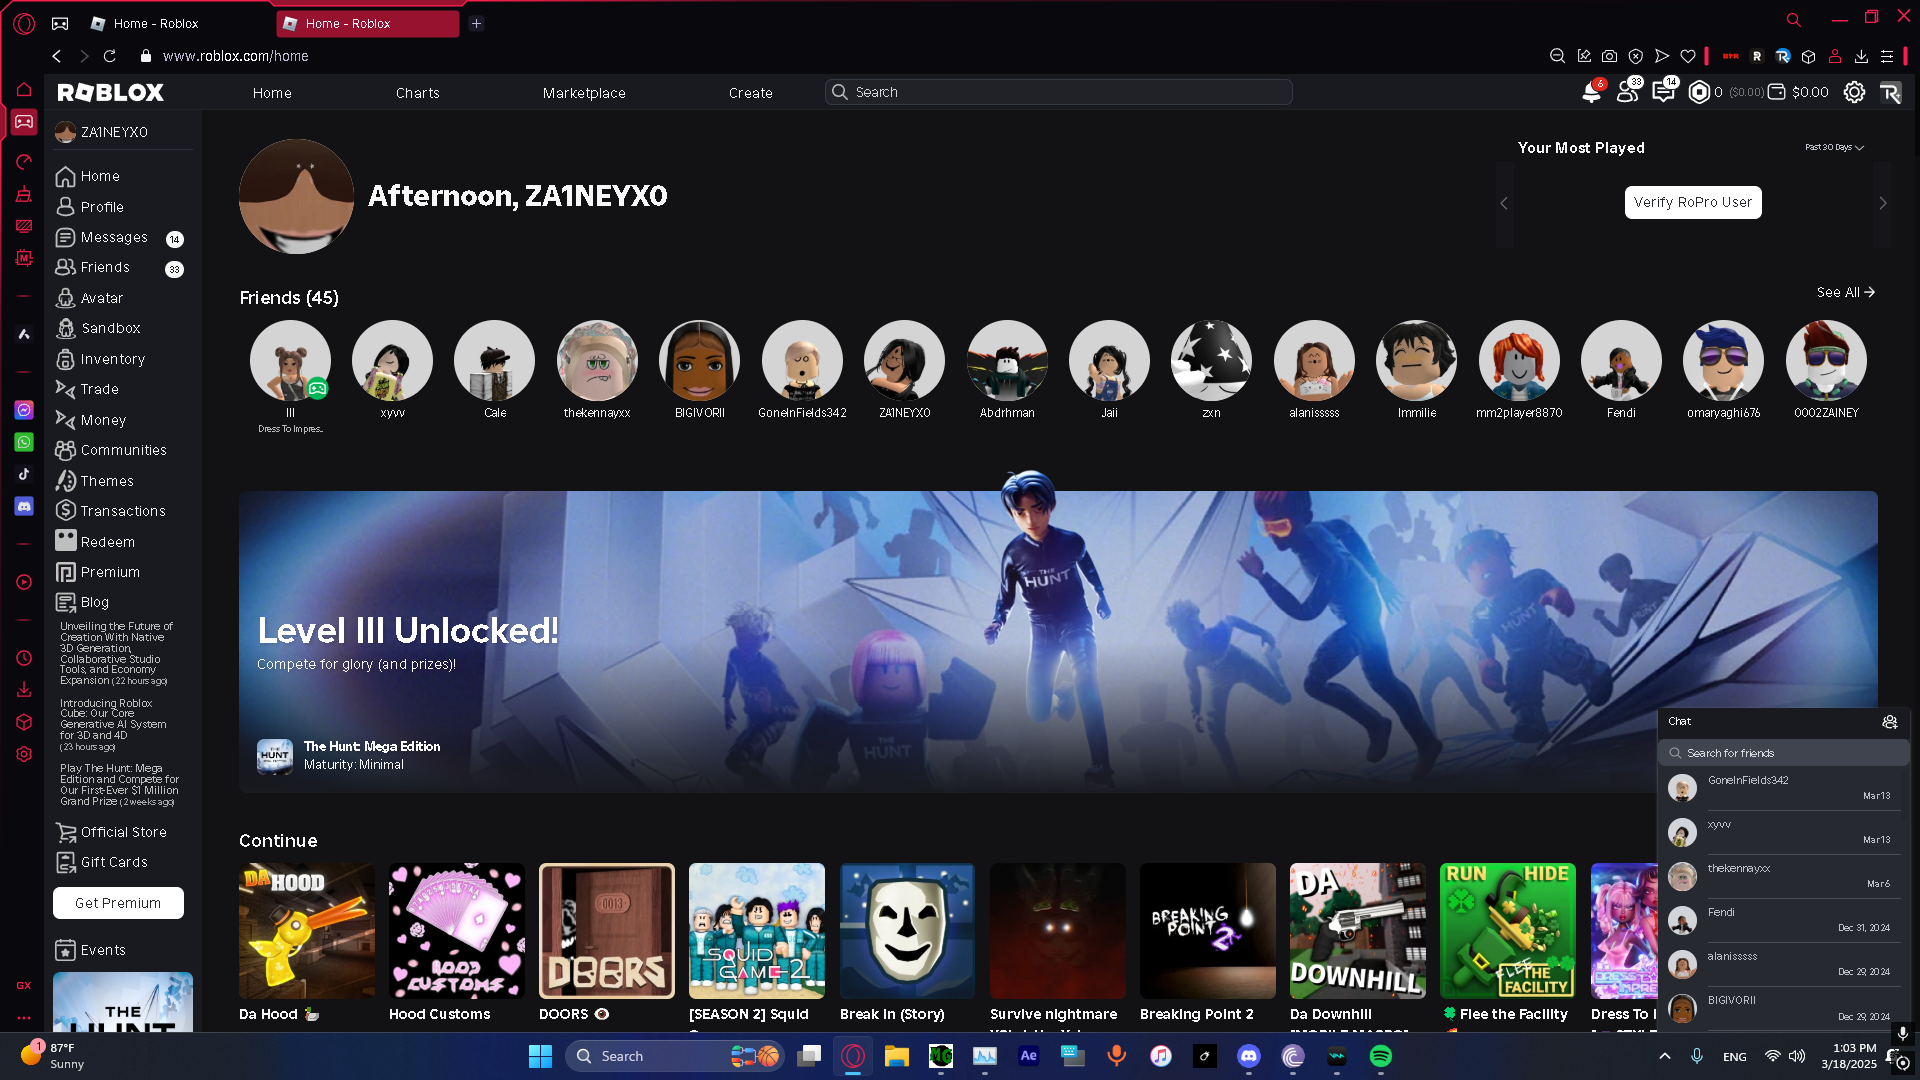The width and height of the screenshot is (1920, 1080).
Task: Open the Marketplace tab
Action: [584, 93]
